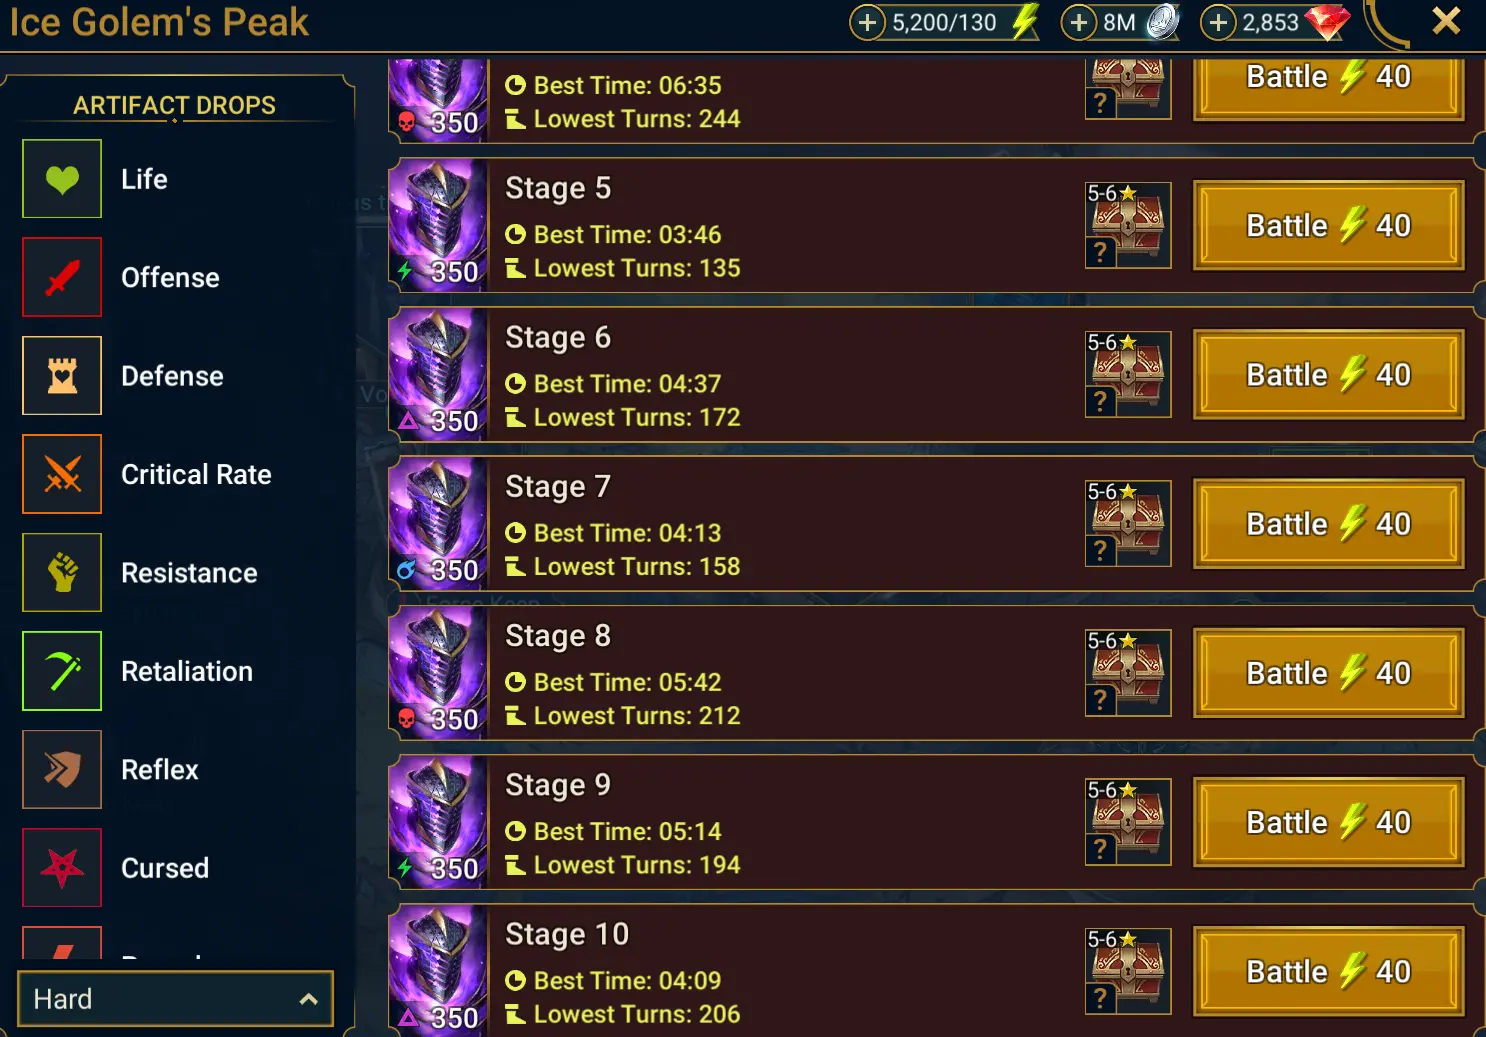
Task: Select the Retaliation set icon
Action: (62, 671)
